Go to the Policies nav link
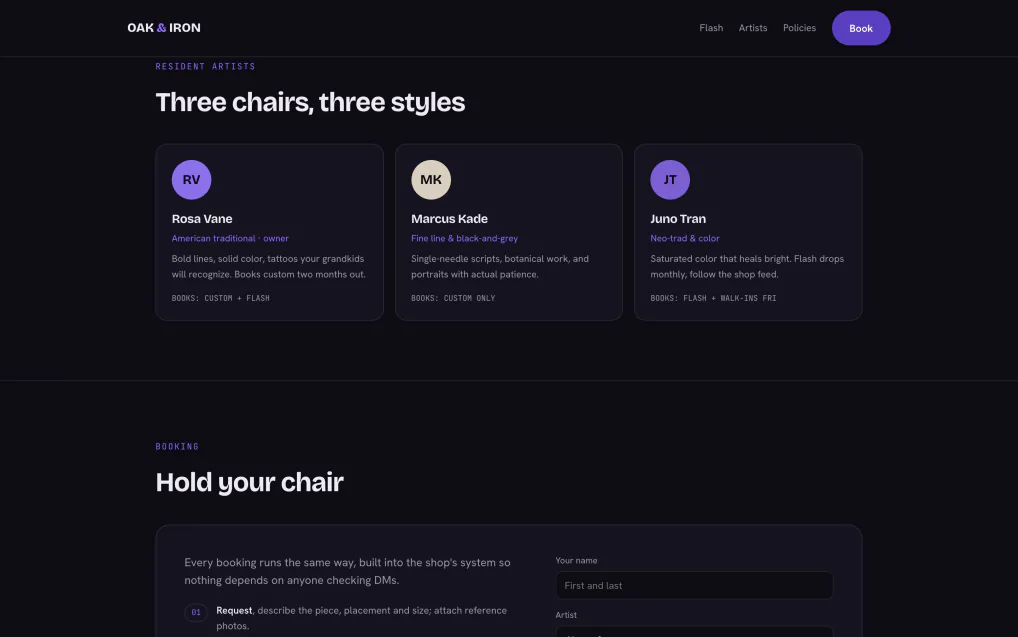The width and height of the screenshot is (1018, 637). (x=799, y=28)
